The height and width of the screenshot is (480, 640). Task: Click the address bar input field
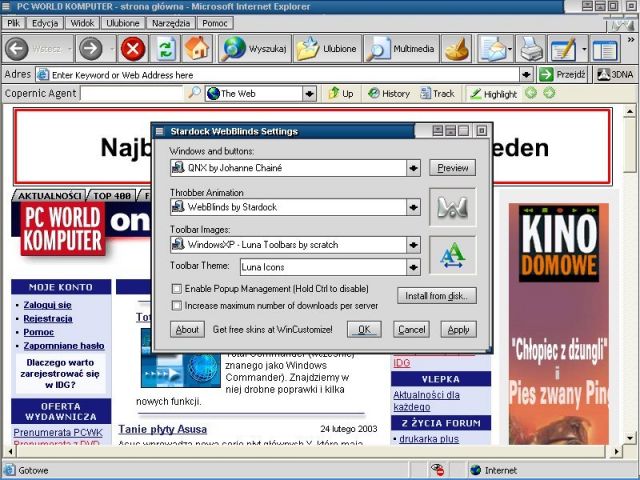(278, 75)
